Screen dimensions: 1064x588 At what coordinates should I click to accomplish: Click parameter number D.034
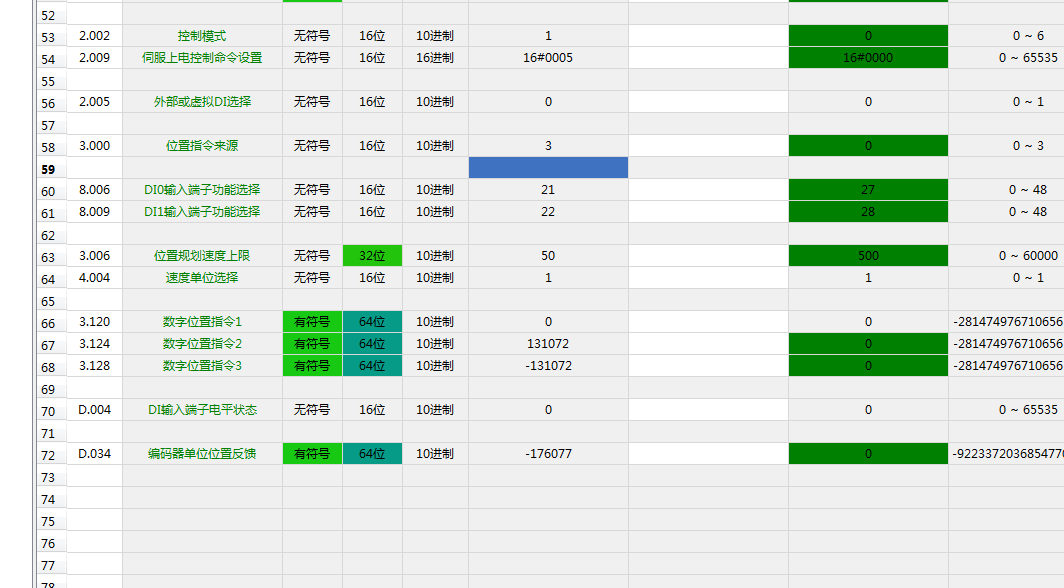pyautogui.click(x=94, y=454)
